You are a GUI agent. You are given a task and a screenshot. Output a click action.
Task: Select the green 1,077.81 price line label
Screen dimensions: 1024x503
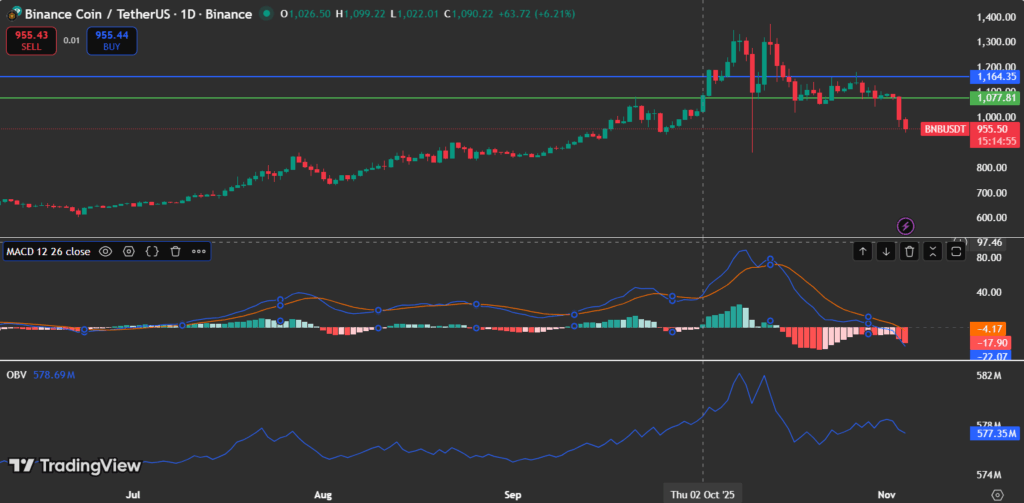pos(996,97)
